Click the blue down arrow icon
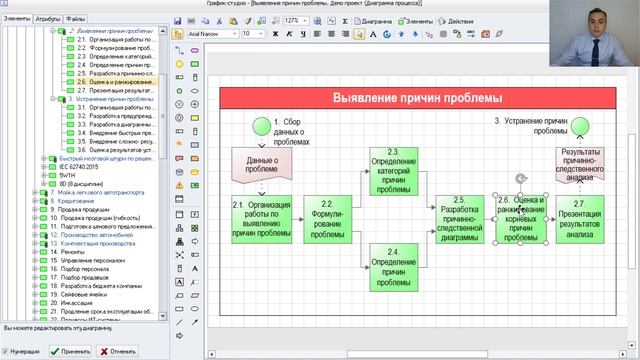This screenshot has width=640, height=360. tap(415, 34)
